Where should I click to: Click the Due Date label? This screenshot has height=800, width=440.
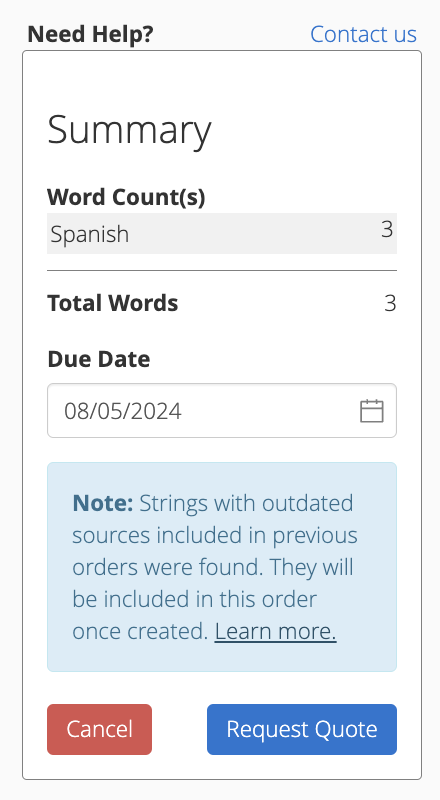pyautogui.click(x=99, y=359)
